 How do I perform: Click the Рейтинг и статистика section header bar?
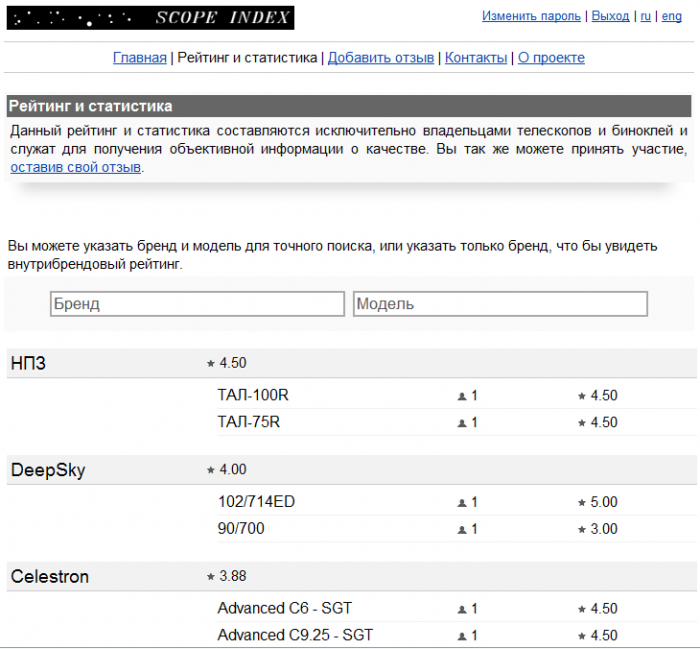point(349,106)
